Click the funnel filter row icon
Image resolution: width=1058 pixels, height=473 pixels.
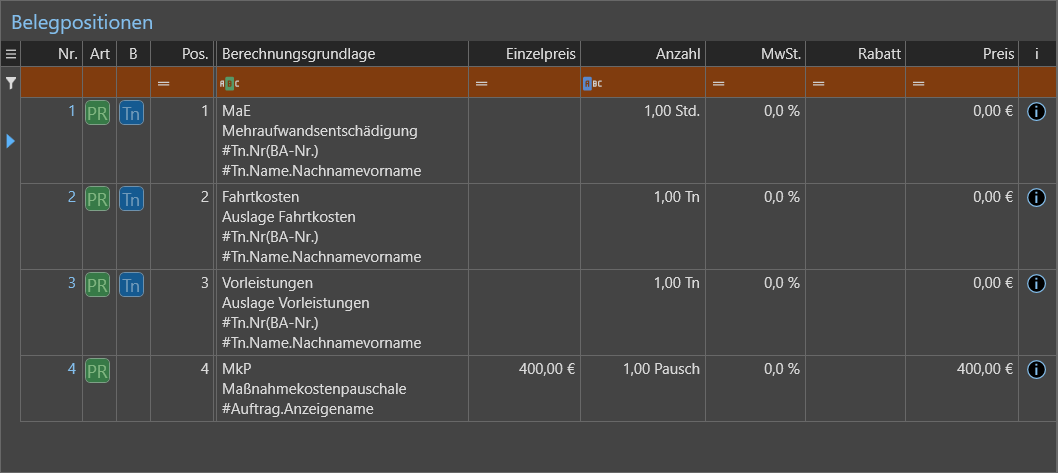pyautogui.click(x=10, y=83)
